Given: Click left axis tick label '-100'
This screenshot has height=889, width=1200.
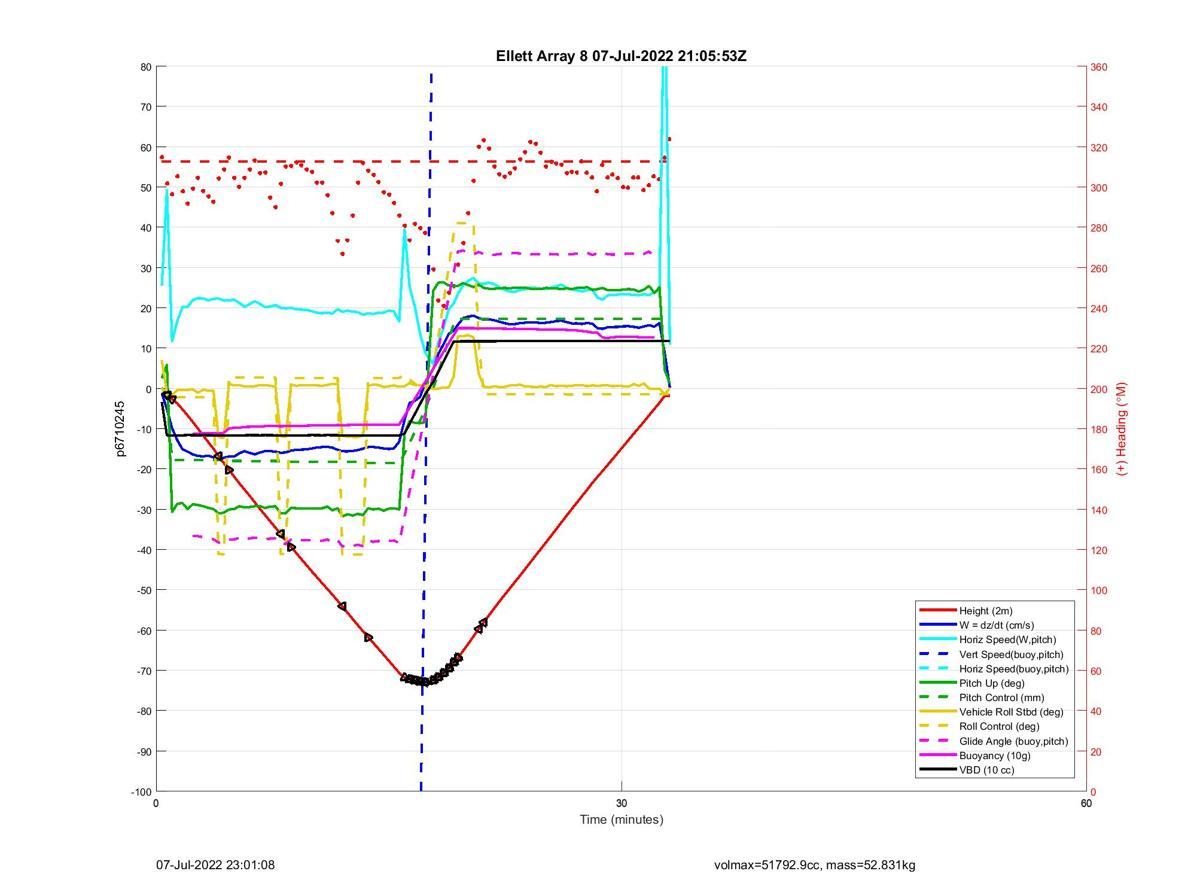Looking at the screenshot, I should point(141,792).
